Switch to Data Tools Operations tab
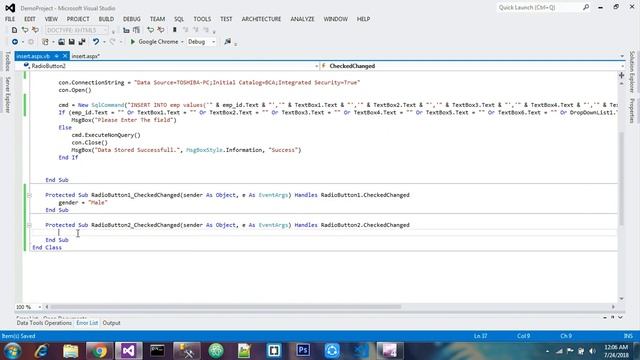The height and width of the screenshot is (360, 640). click(44, 323)
